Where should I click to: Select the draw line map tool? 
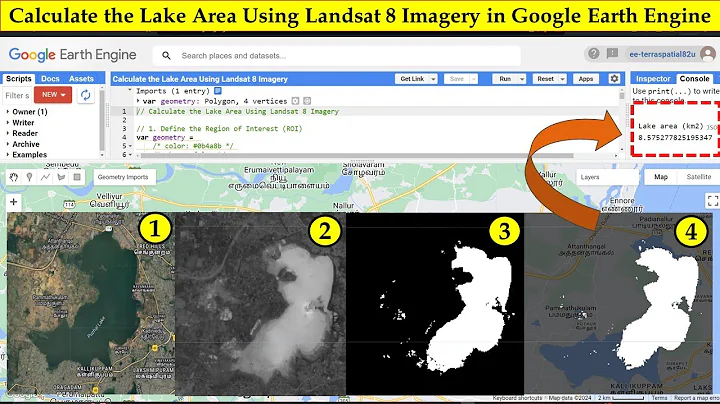pos(45,177)
